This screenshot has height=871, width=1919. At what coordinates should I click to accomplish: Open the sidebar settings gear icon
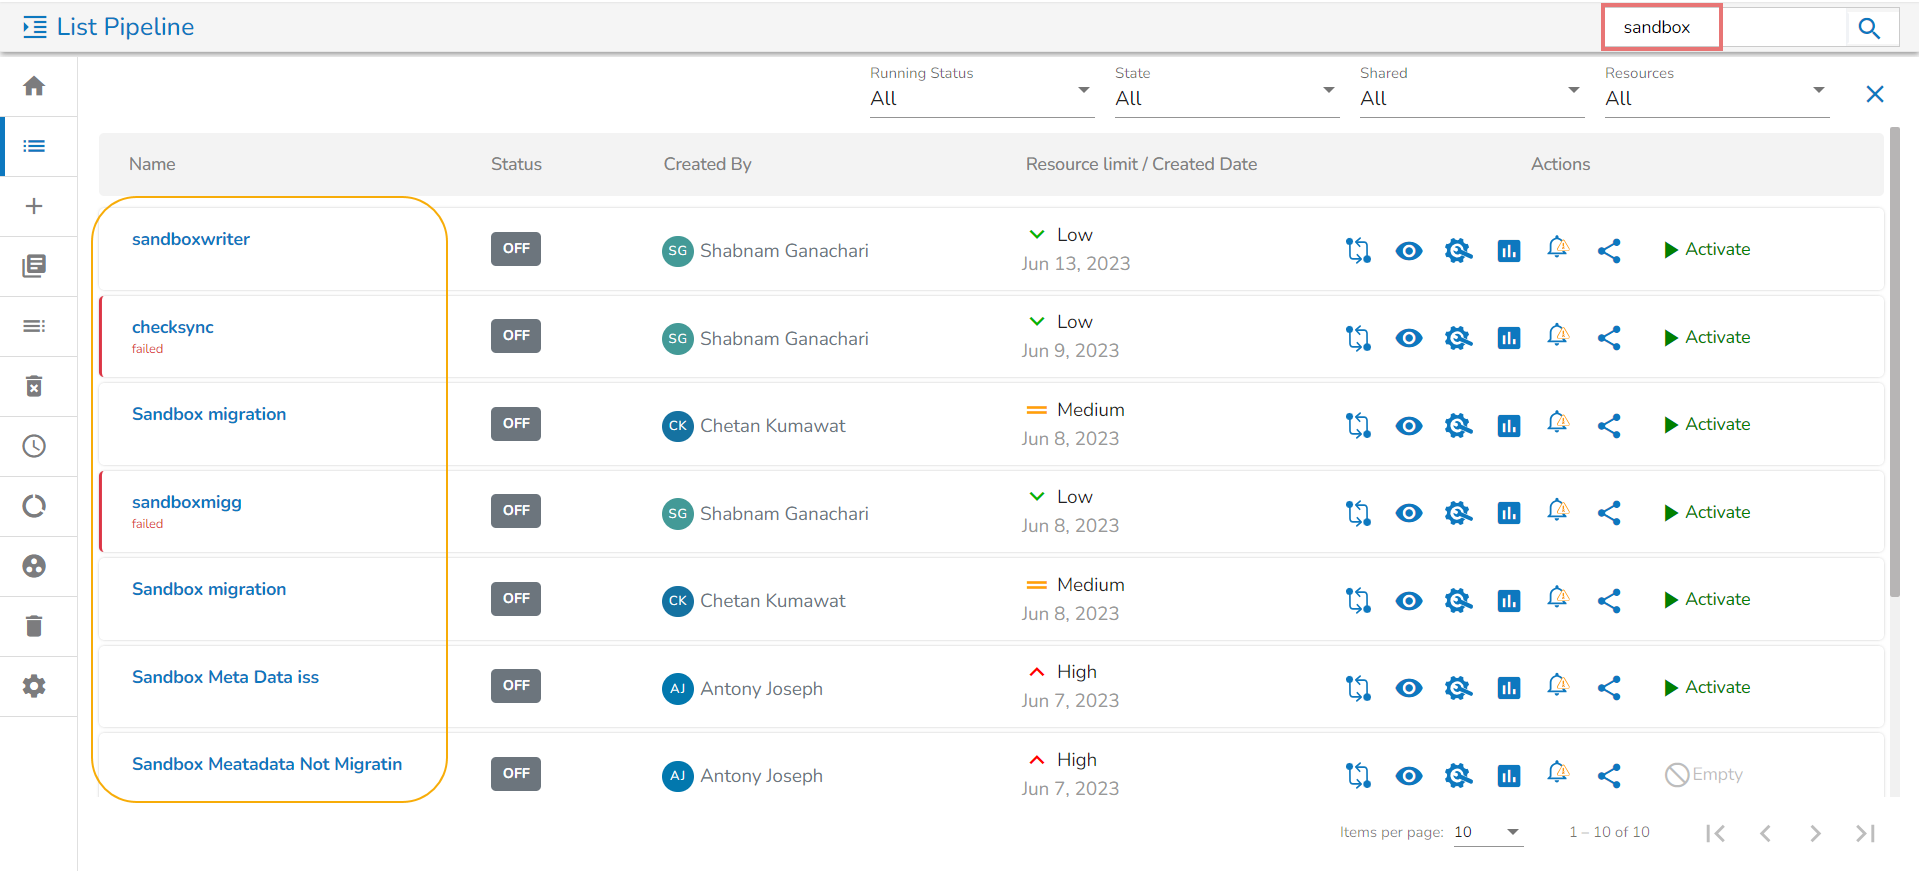[x=34, y=686]
